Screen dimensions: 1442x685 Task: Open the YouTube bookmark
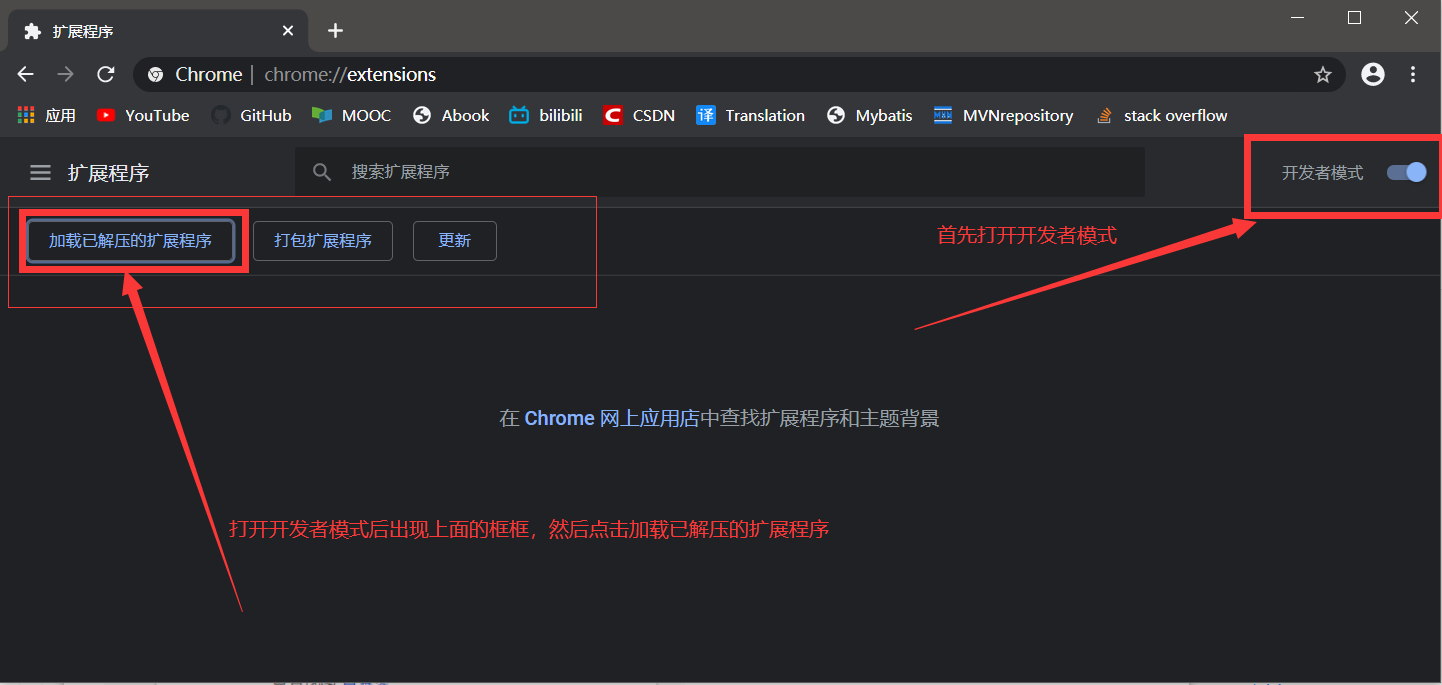[143, 115]
